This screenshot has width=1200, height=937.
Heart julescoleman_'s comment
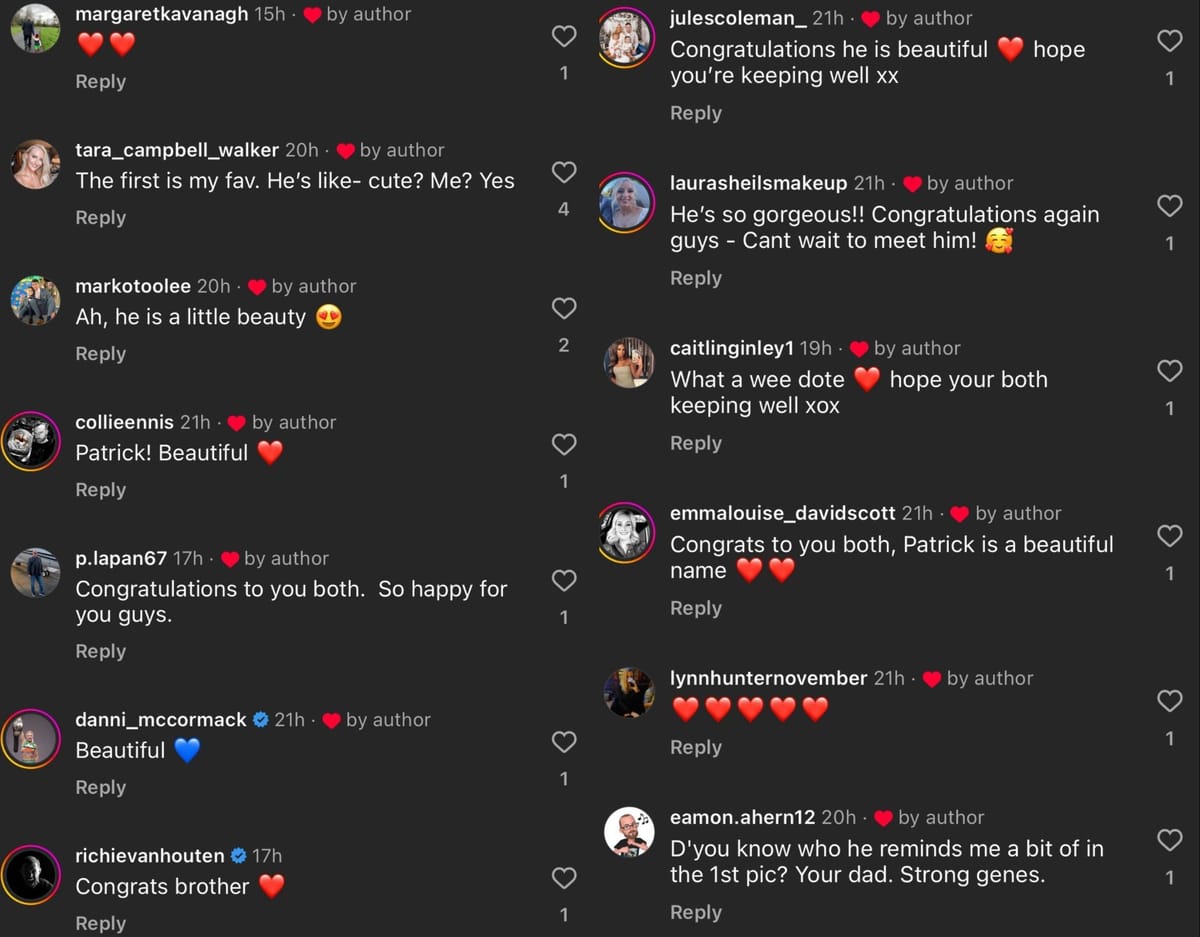tap(1169, 41)
